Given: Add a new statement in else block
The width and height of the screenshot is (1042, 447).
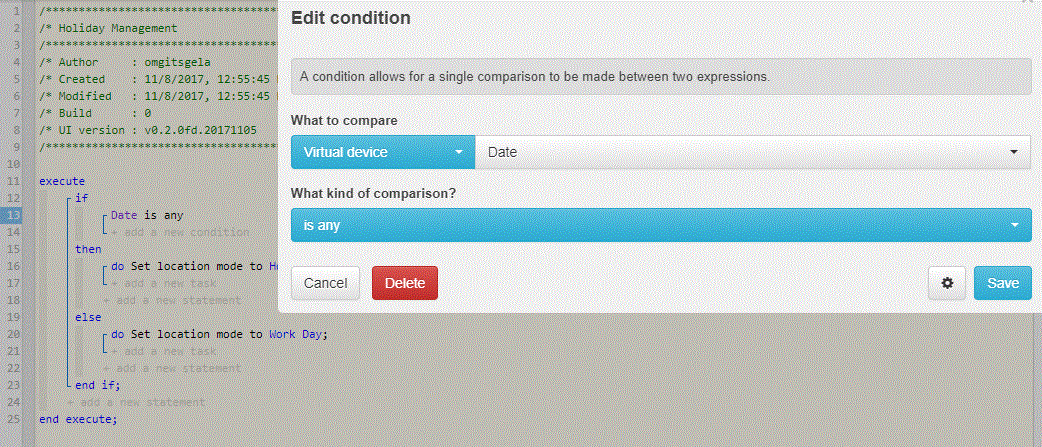Looking at the screenshot, I should [171, 368].
